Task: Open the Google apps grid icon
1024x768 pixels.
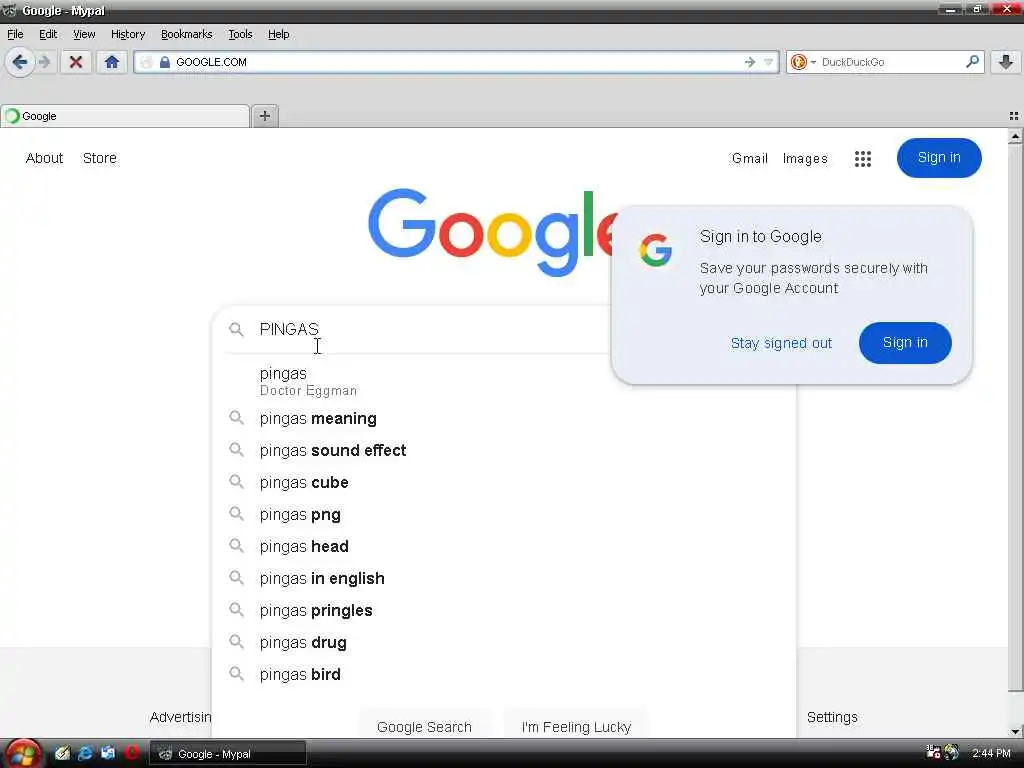Action: point(863,159)
